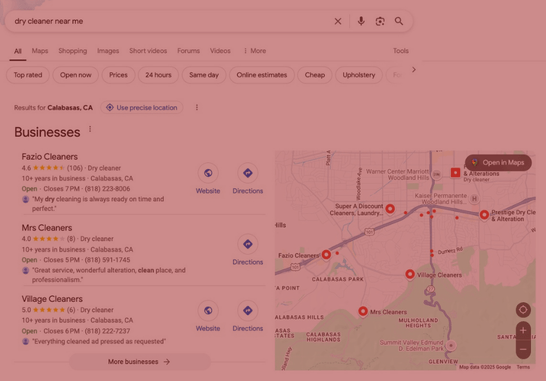Open the Village Cleaners listing title
546x381 pixels.
coord(52,299)
